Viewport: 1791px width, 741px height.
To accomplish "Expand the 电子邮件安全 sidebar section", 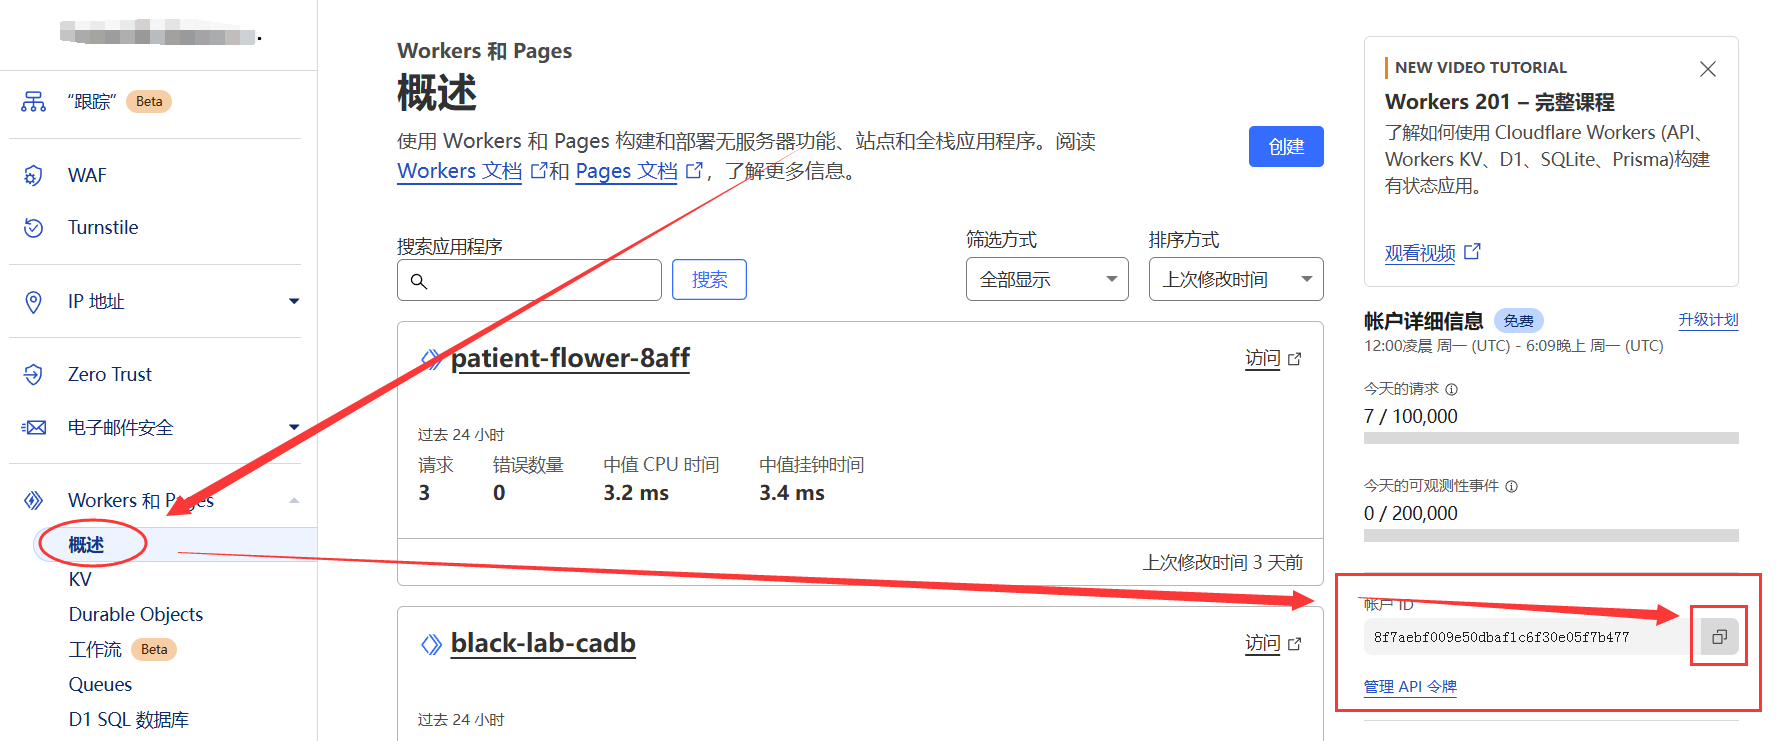I will [x=293, y=427].
